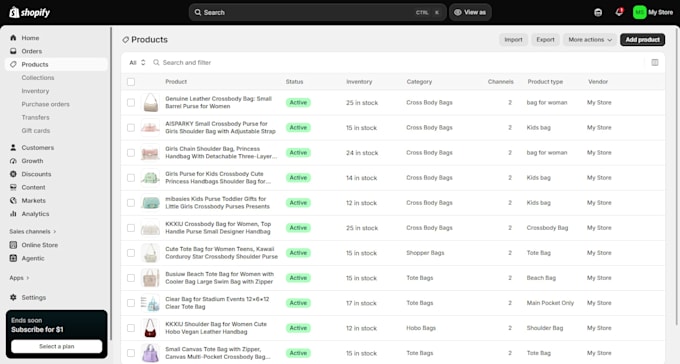
Task: Click the search magnifier in filter bar
Action: pyautogui.click(x=156, y=62)
